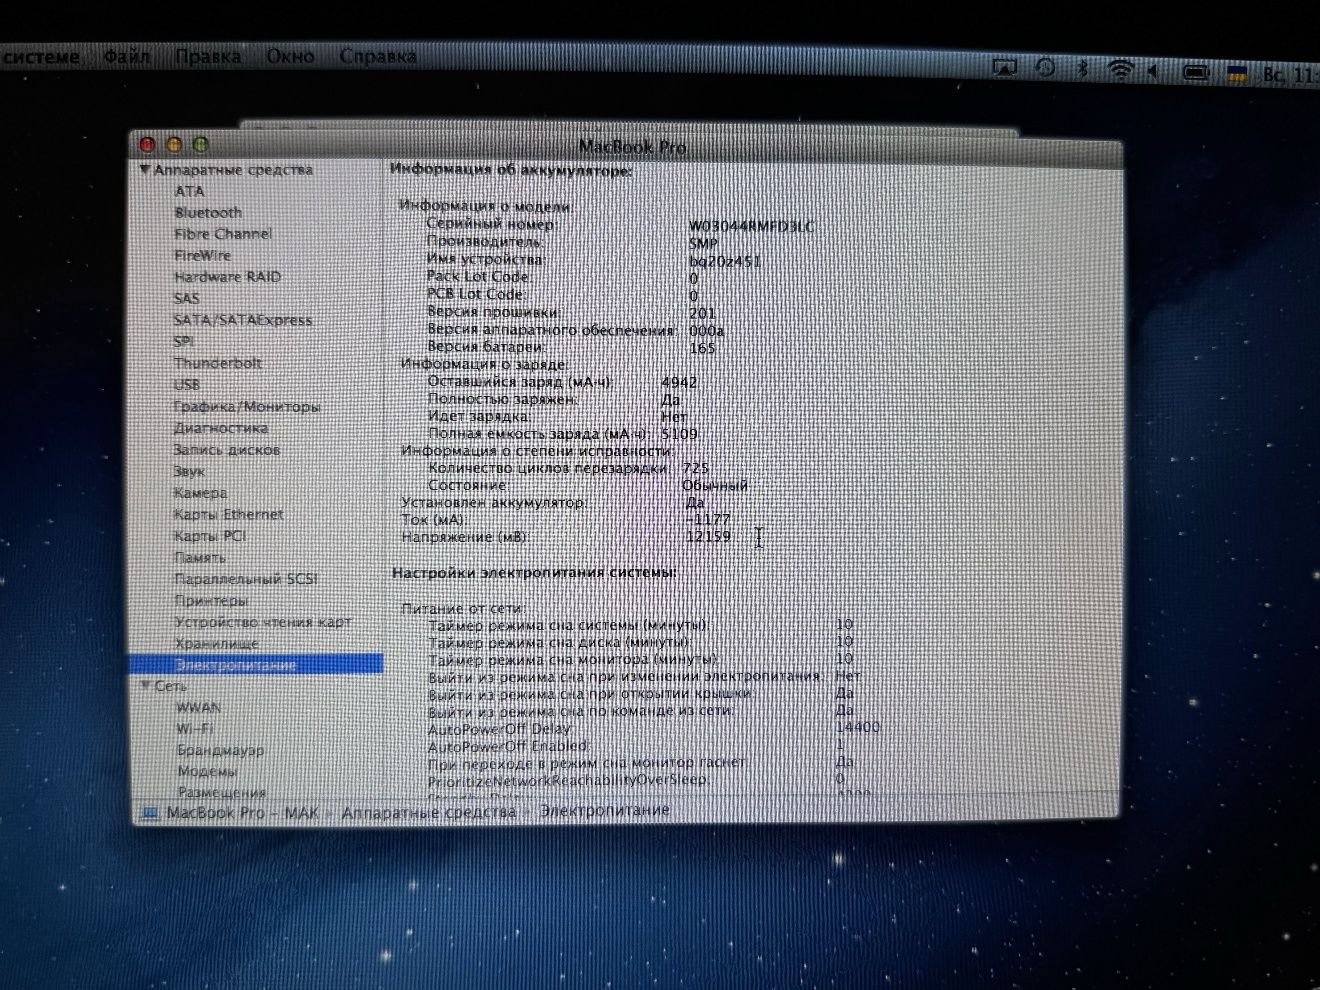Select Брандмауэр in the sidebar
This screenshot has height=990, width=1320.
coord(221,750)
